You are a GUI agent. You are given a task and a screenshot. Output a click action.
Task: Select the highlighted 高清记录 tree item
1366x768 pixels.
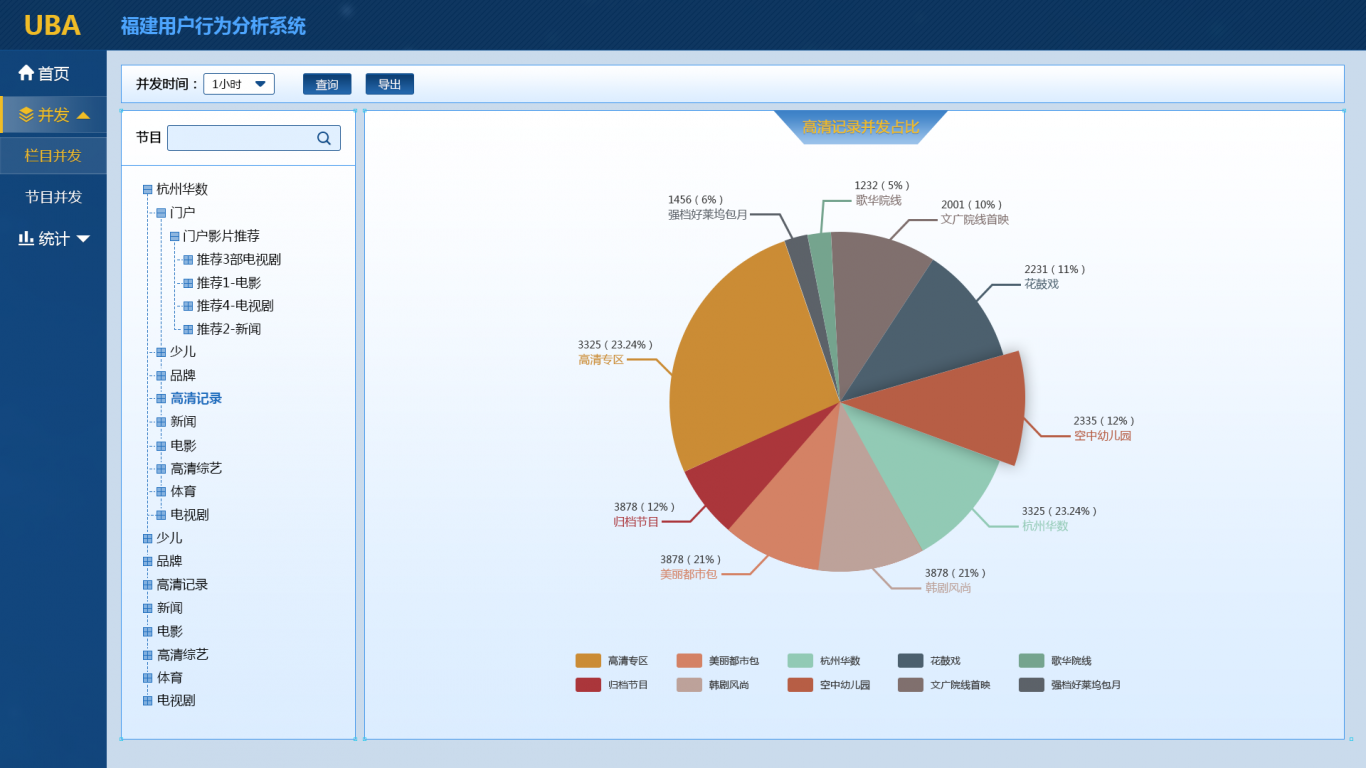tap(196, 399)
